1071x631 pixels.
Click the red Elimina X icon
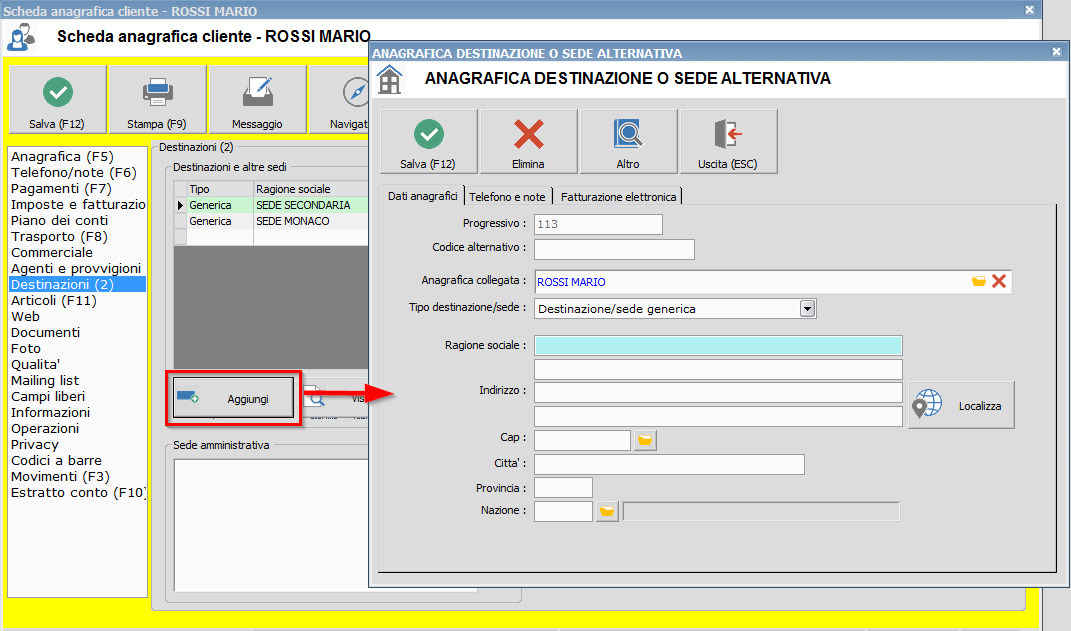(x=528, y=135)
